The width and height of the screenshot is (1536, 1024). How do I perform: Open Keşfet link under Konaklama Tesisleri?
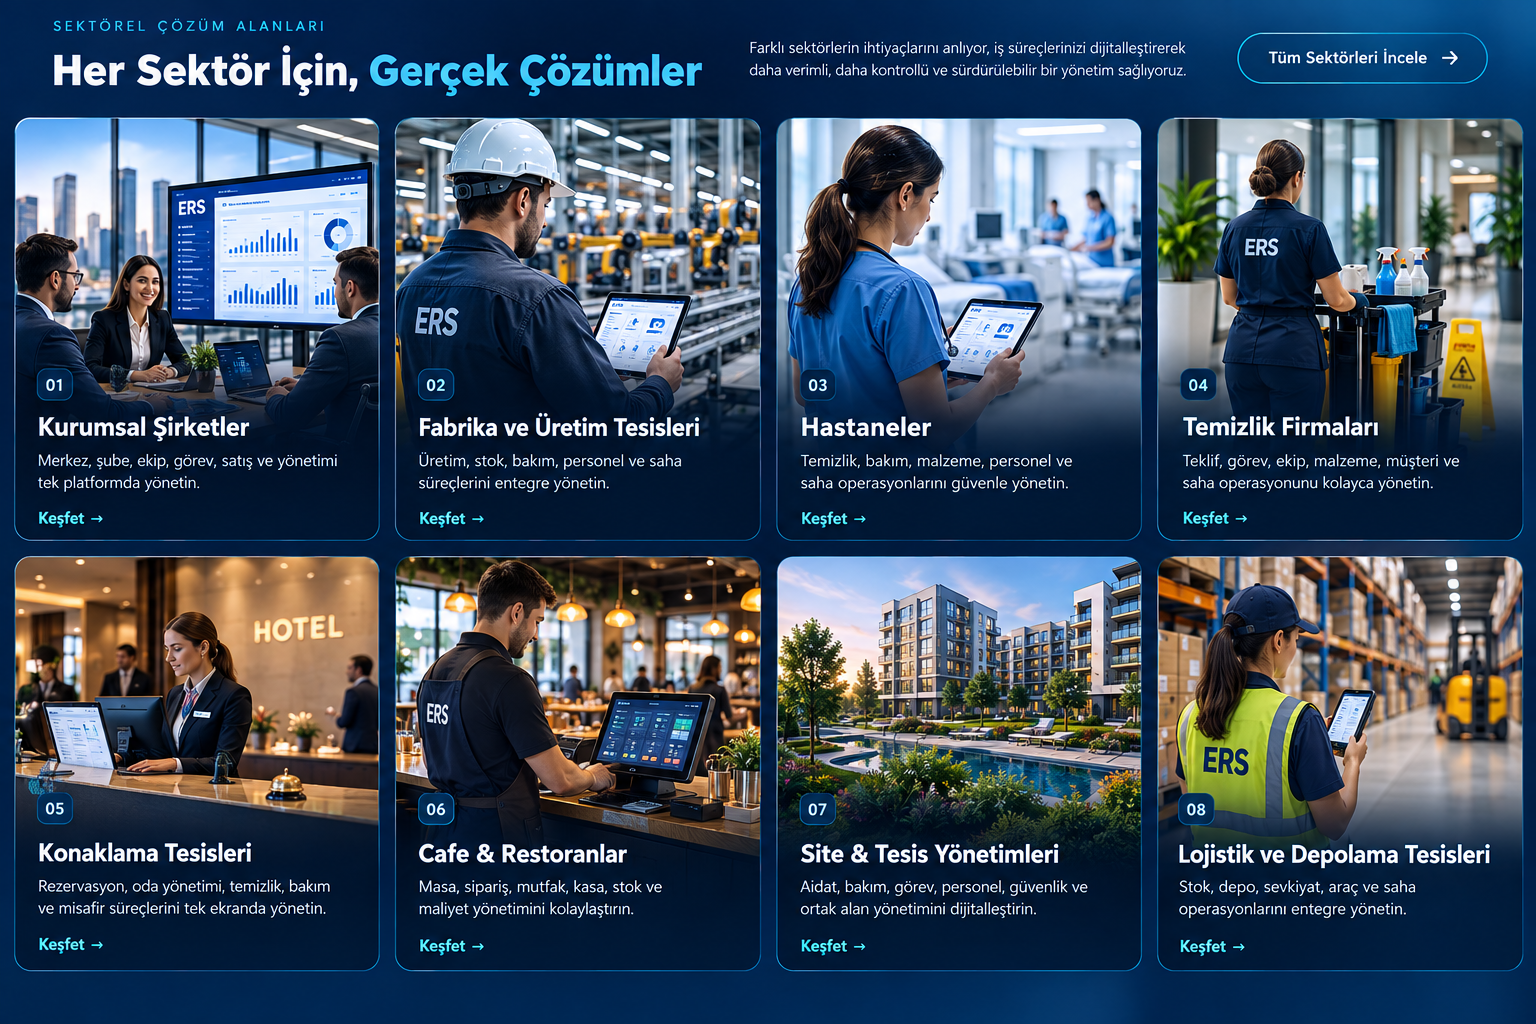[70, 944]
